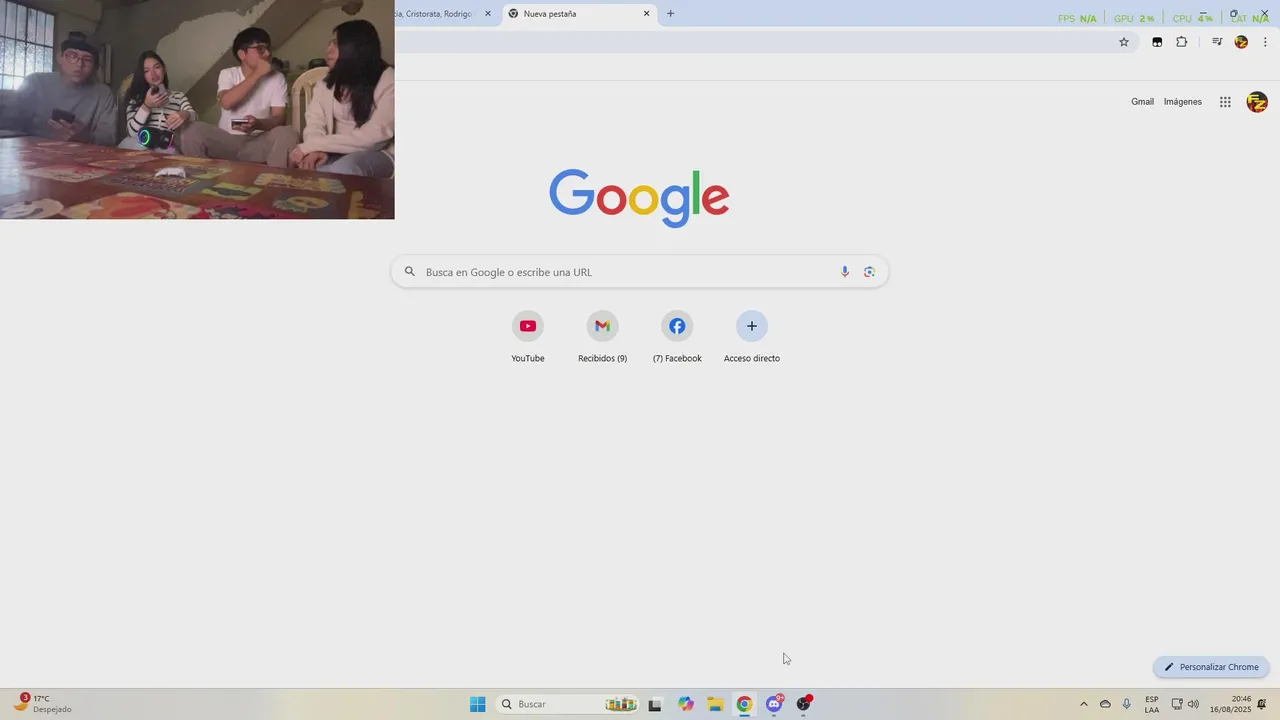
Task: Open the 17°C Despejado weather widget
Action: [x=42, y=704]
